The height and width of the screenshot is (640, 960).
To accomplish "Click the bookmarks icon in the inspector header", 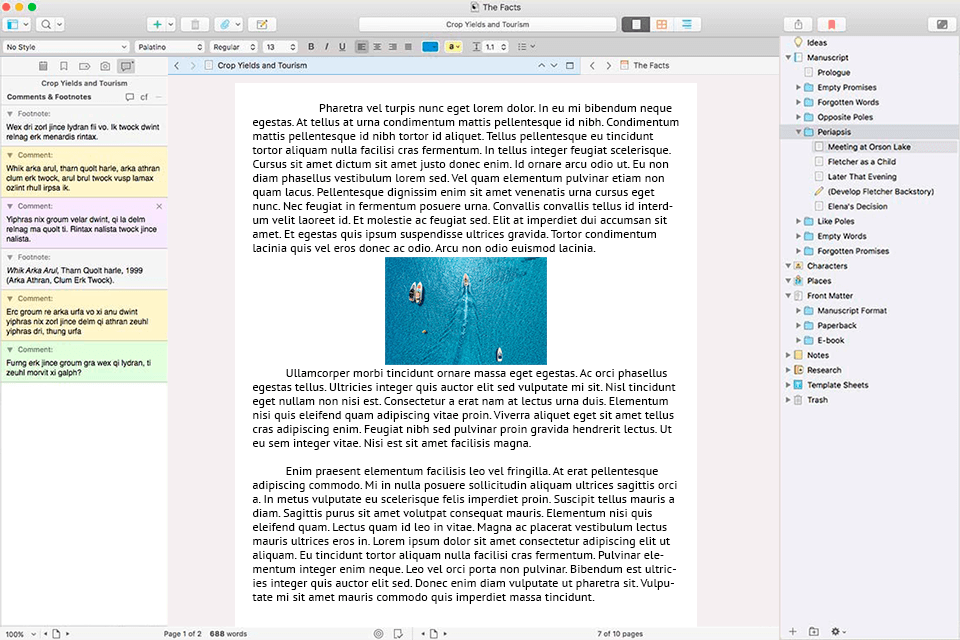I will click(x=63, y=66).
